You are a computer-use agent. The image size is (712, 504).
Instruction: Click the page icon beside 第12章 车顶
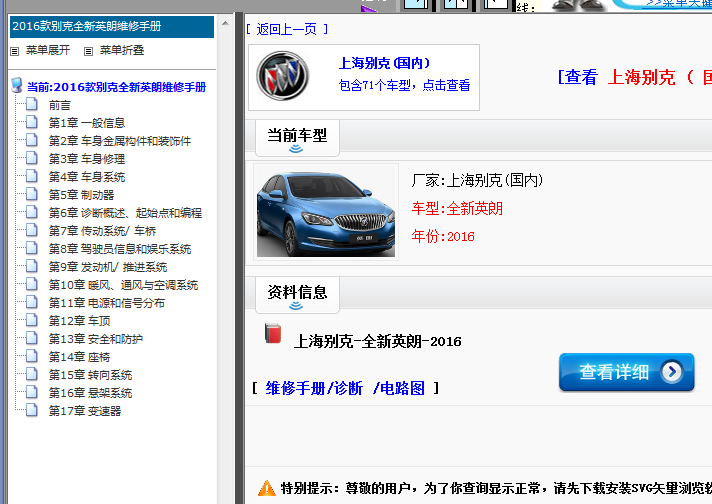[x=32, y=321]
